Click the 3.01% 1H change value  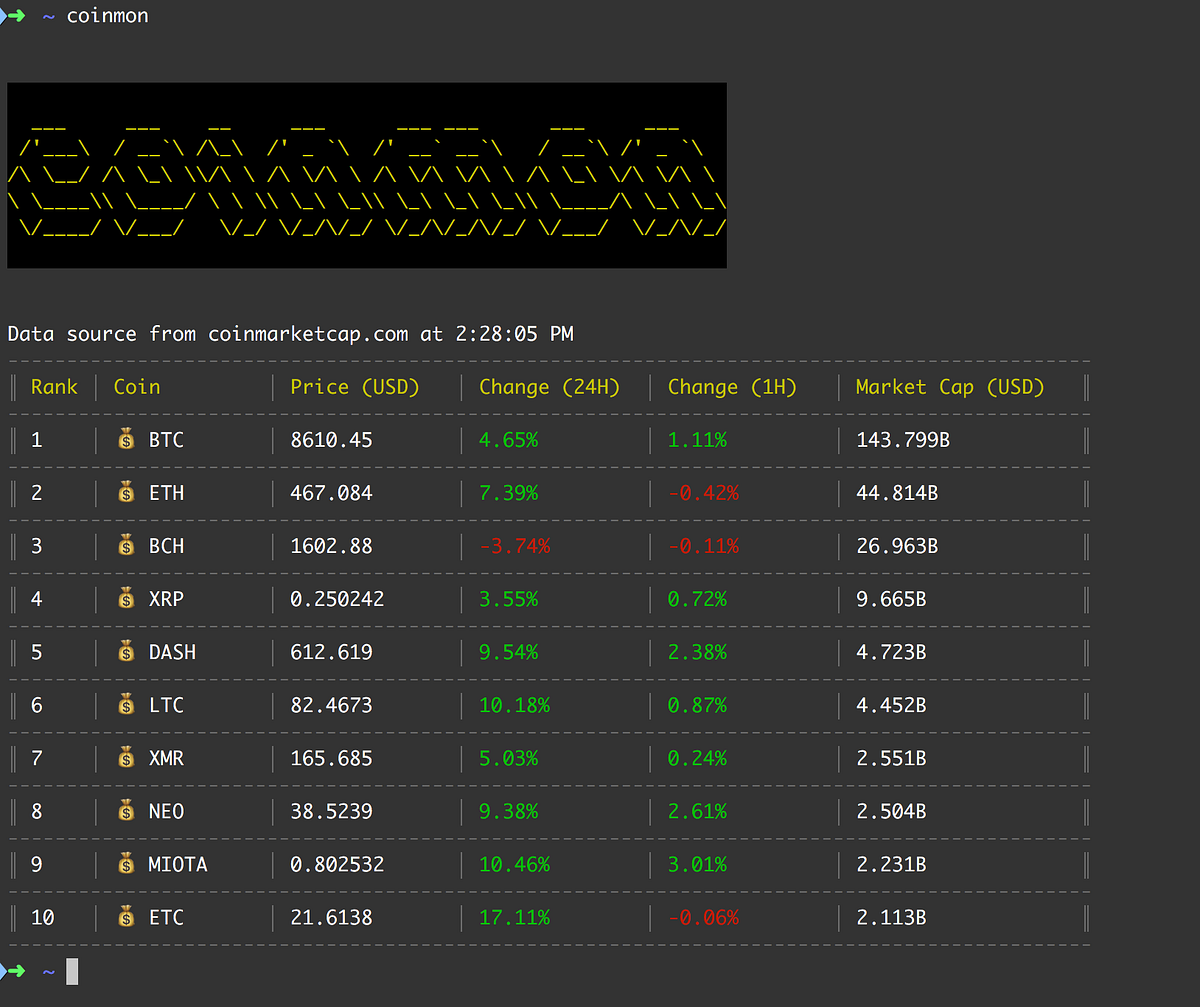697,864
